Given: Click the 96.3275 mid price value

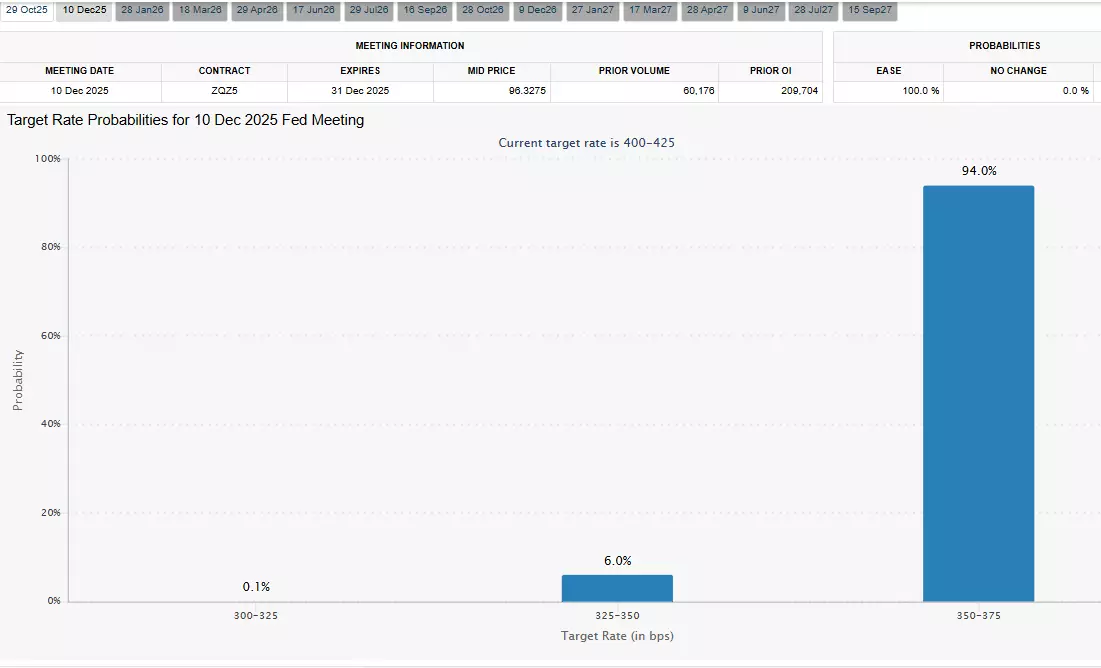Looking at the screenshot, I should pyautogui.click(x=527, y=91).
